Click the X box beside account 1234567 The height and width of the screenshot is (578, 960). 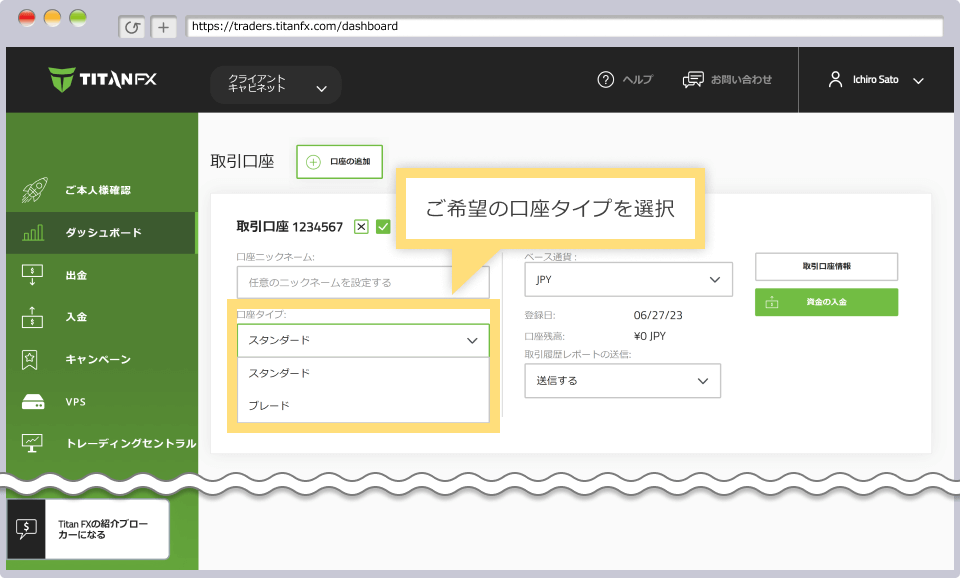pyautogui.click(x=361, y=227)
